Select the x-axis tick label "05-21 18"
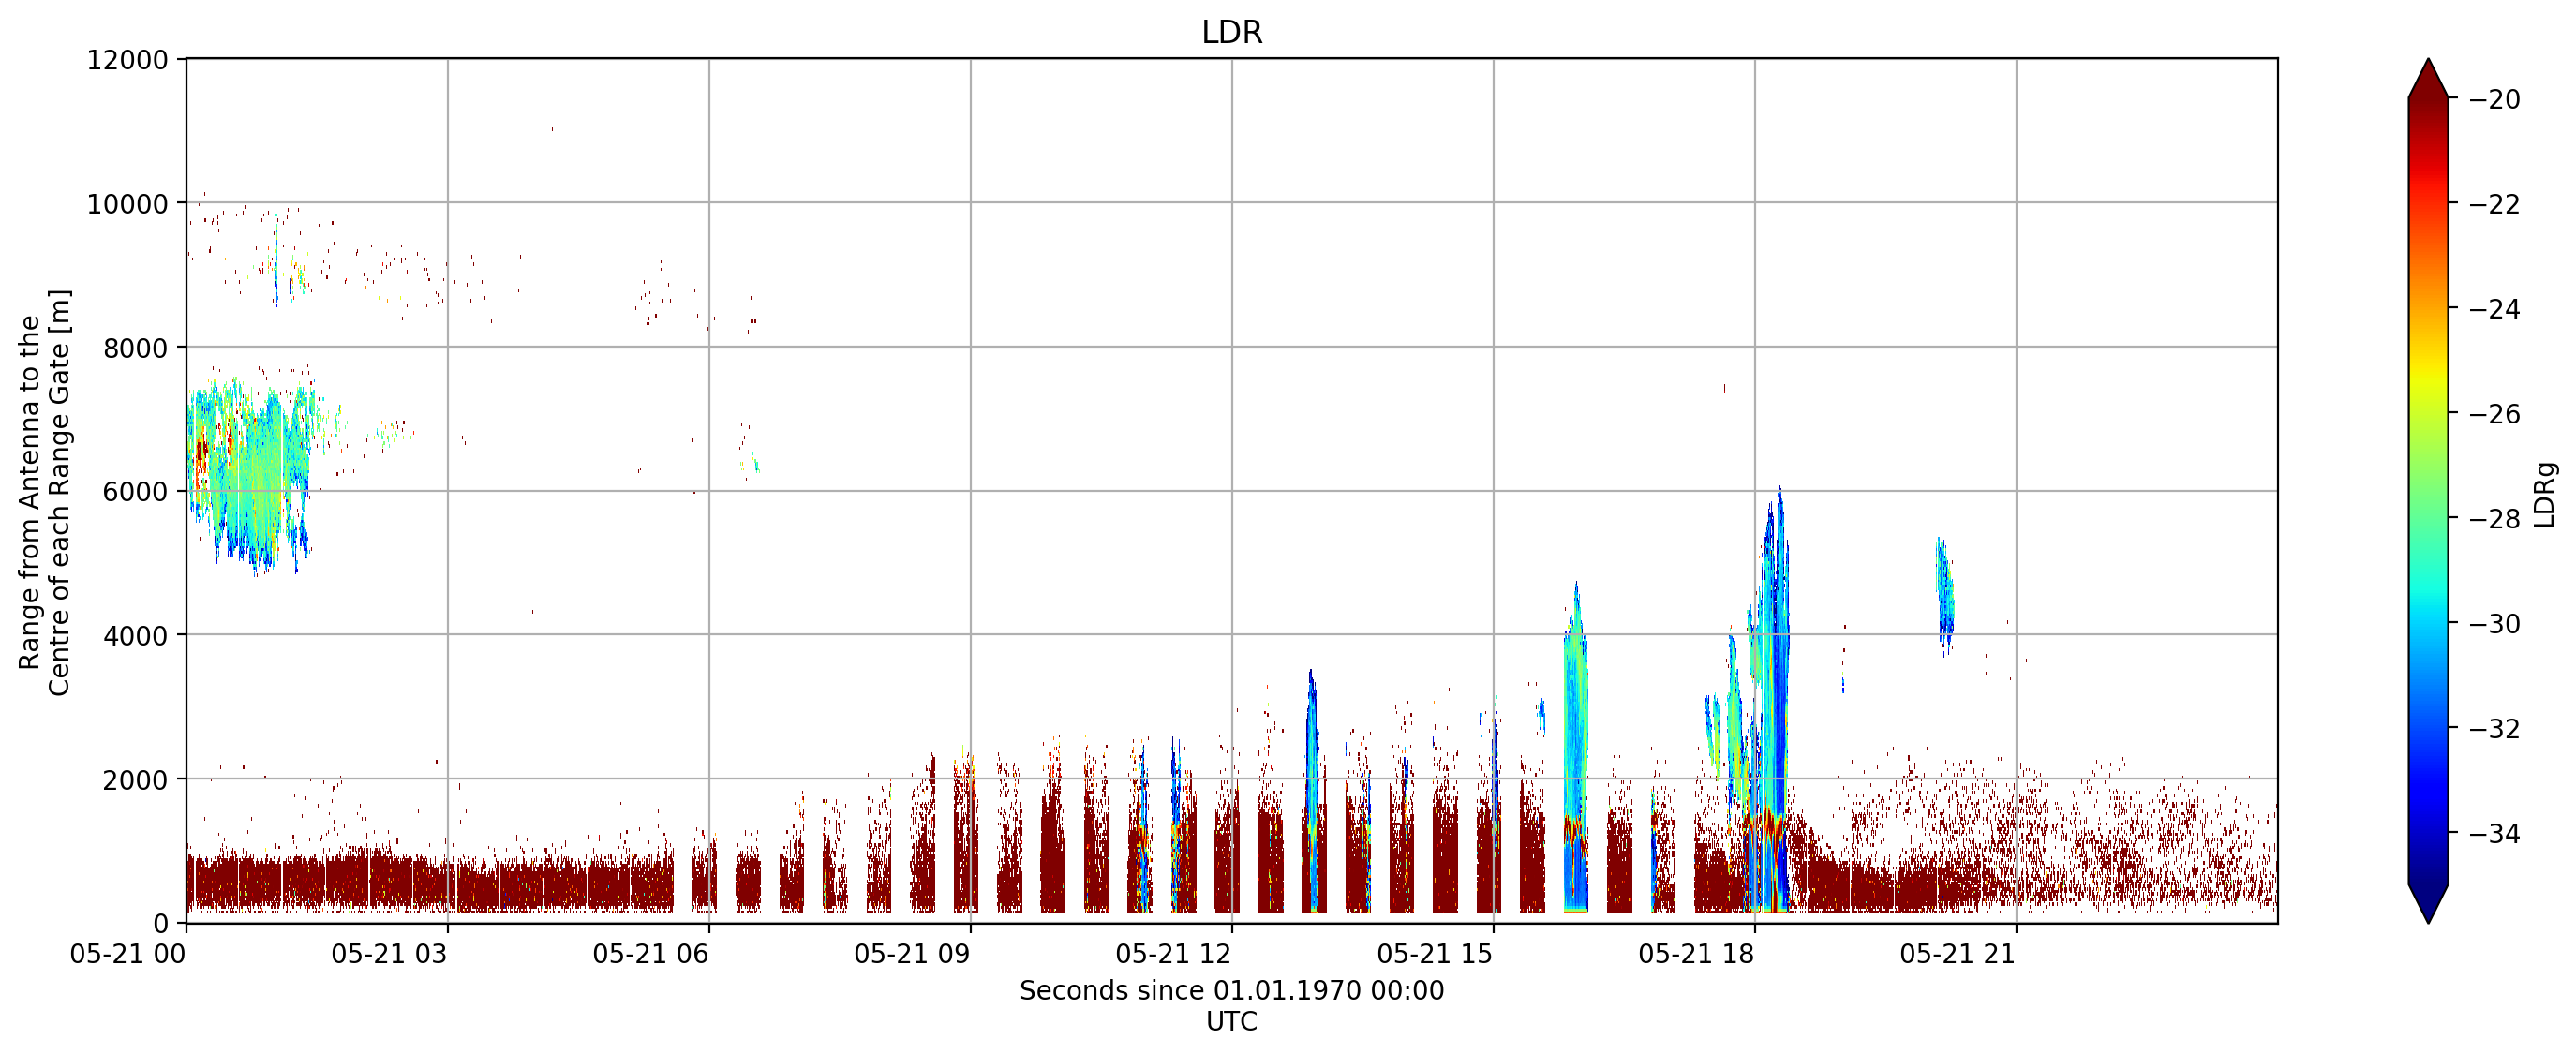 point(1696,954)
